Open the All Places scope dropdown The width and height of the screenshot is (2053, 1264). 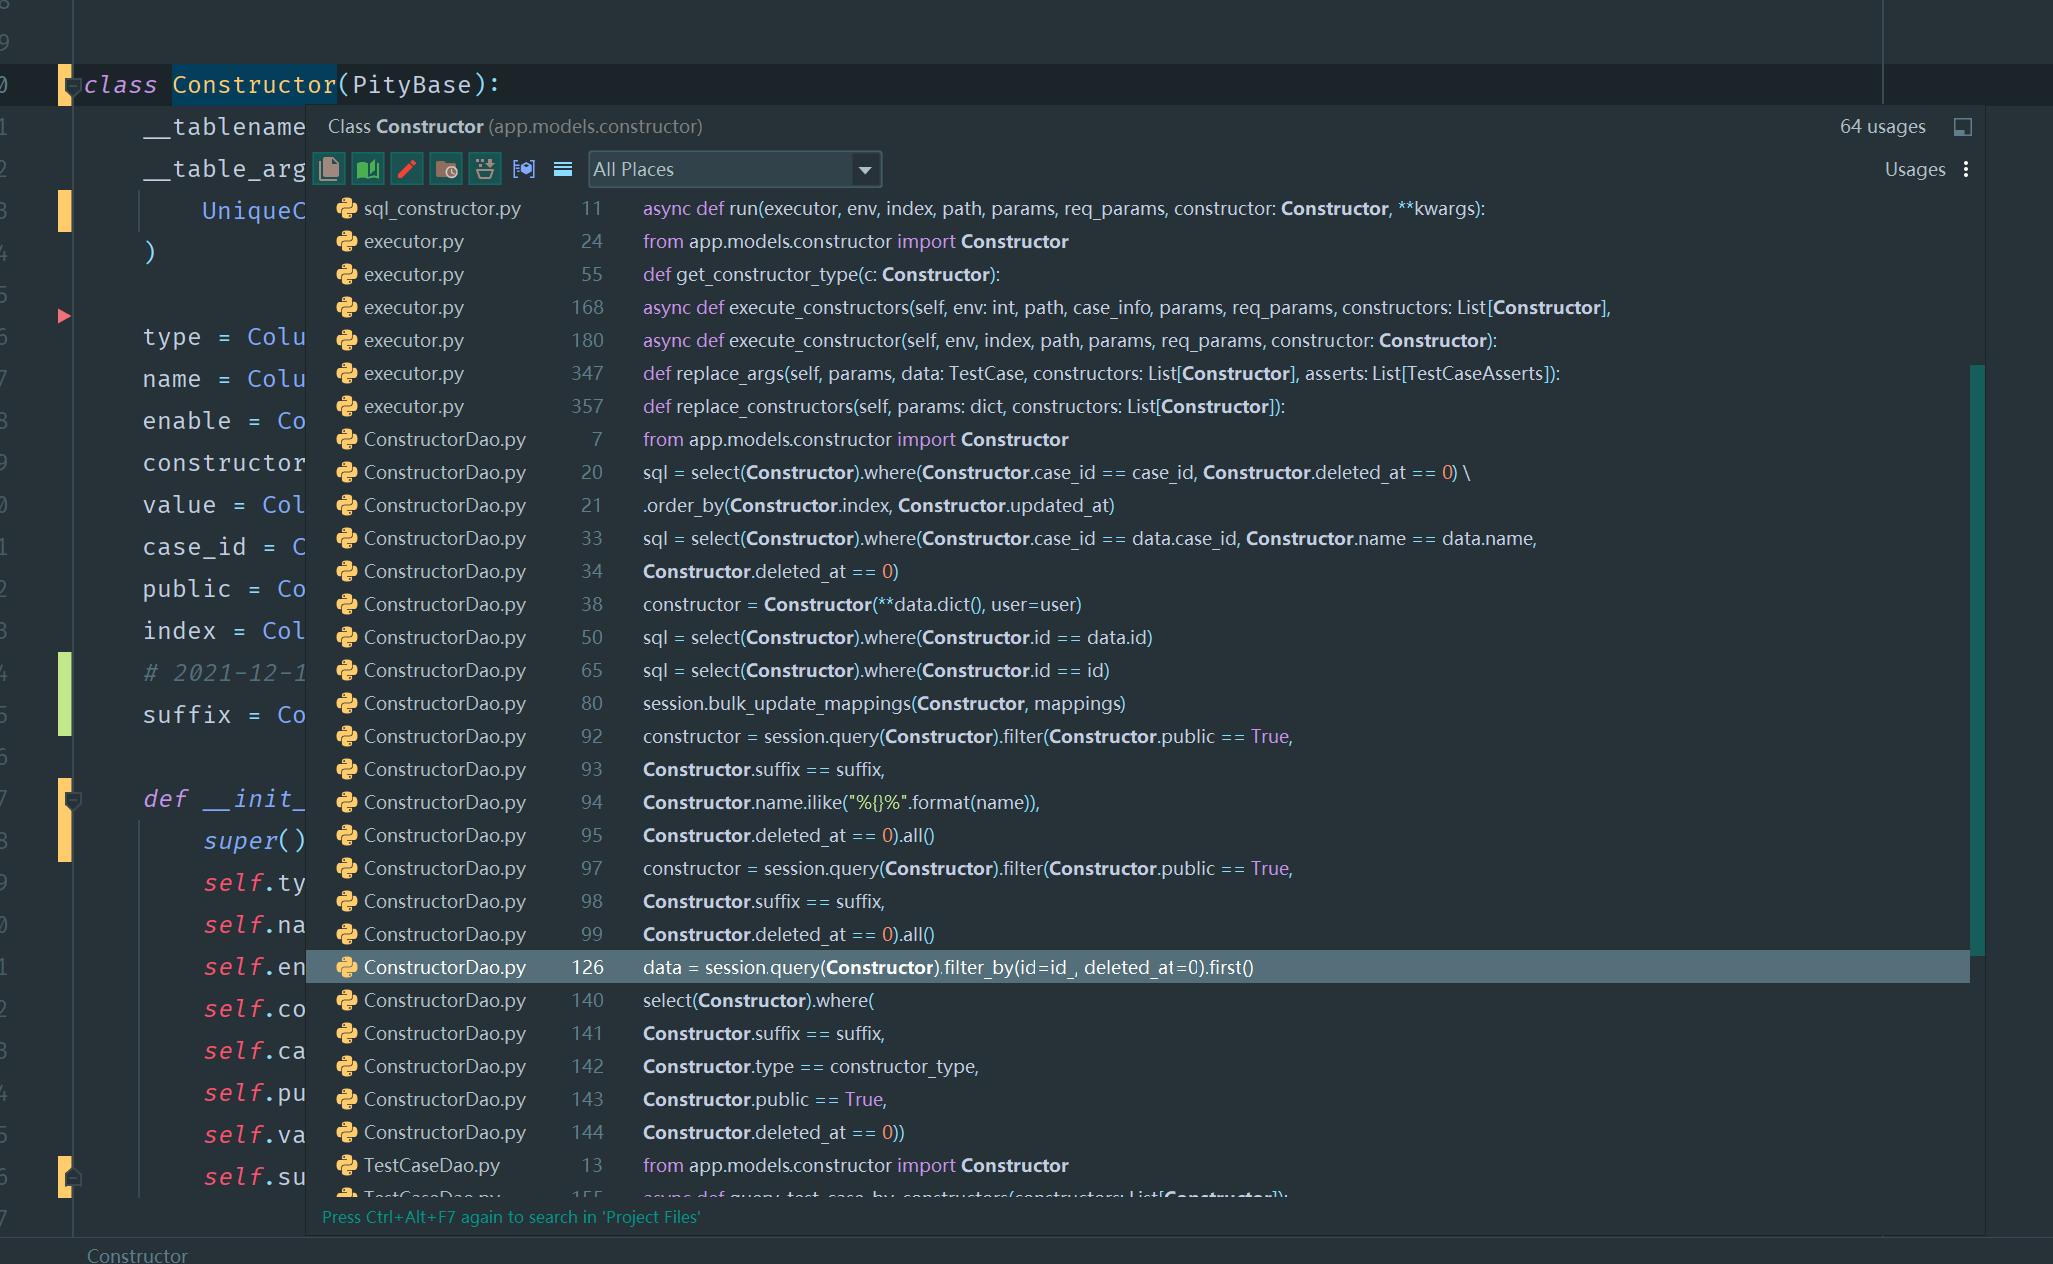coord(735,169)
